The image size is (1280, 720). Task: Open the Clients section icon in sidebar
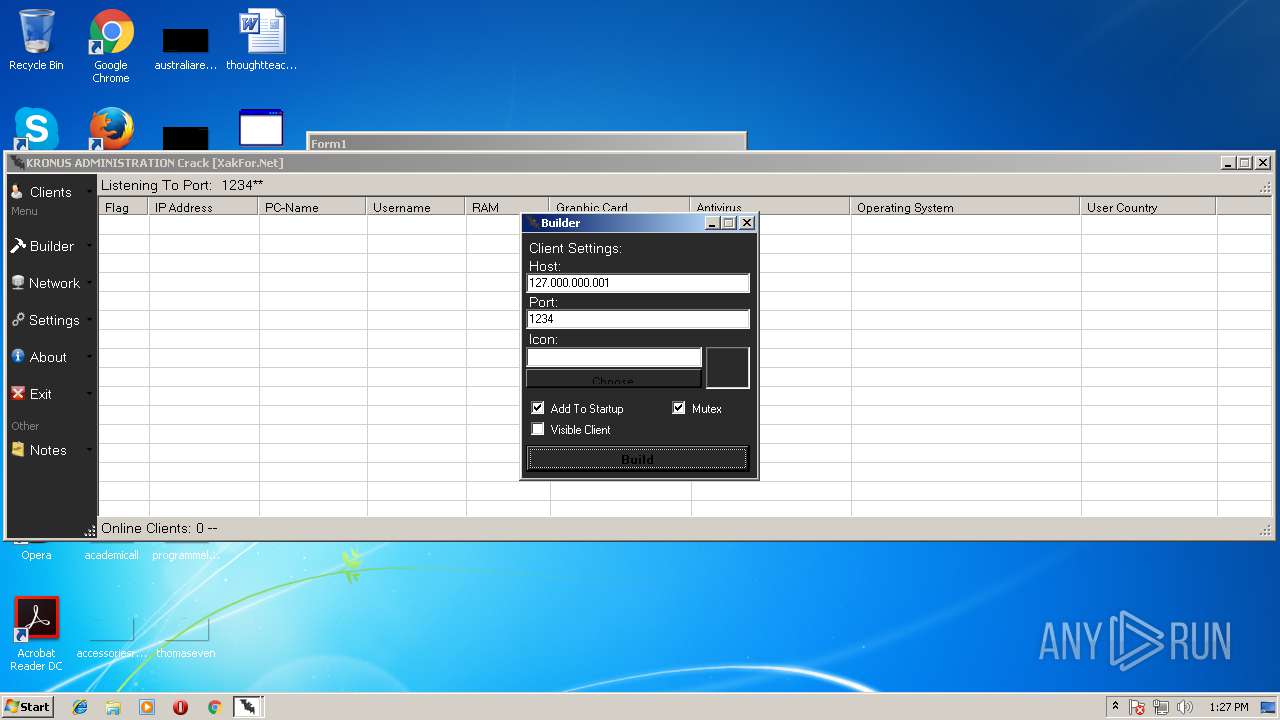[17, 191]
